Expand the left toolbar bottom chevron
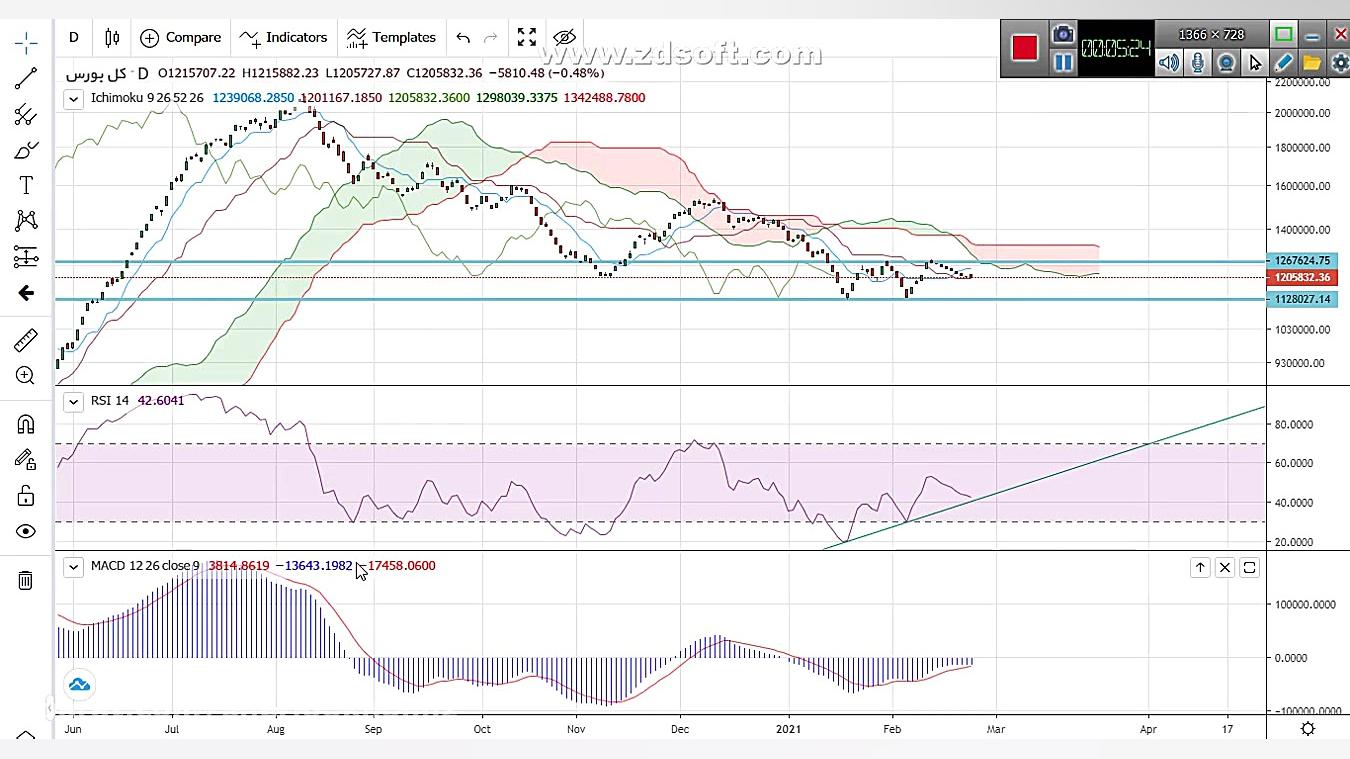Image resolution: width=1350 pixels, height=759 pixels. 26,736
